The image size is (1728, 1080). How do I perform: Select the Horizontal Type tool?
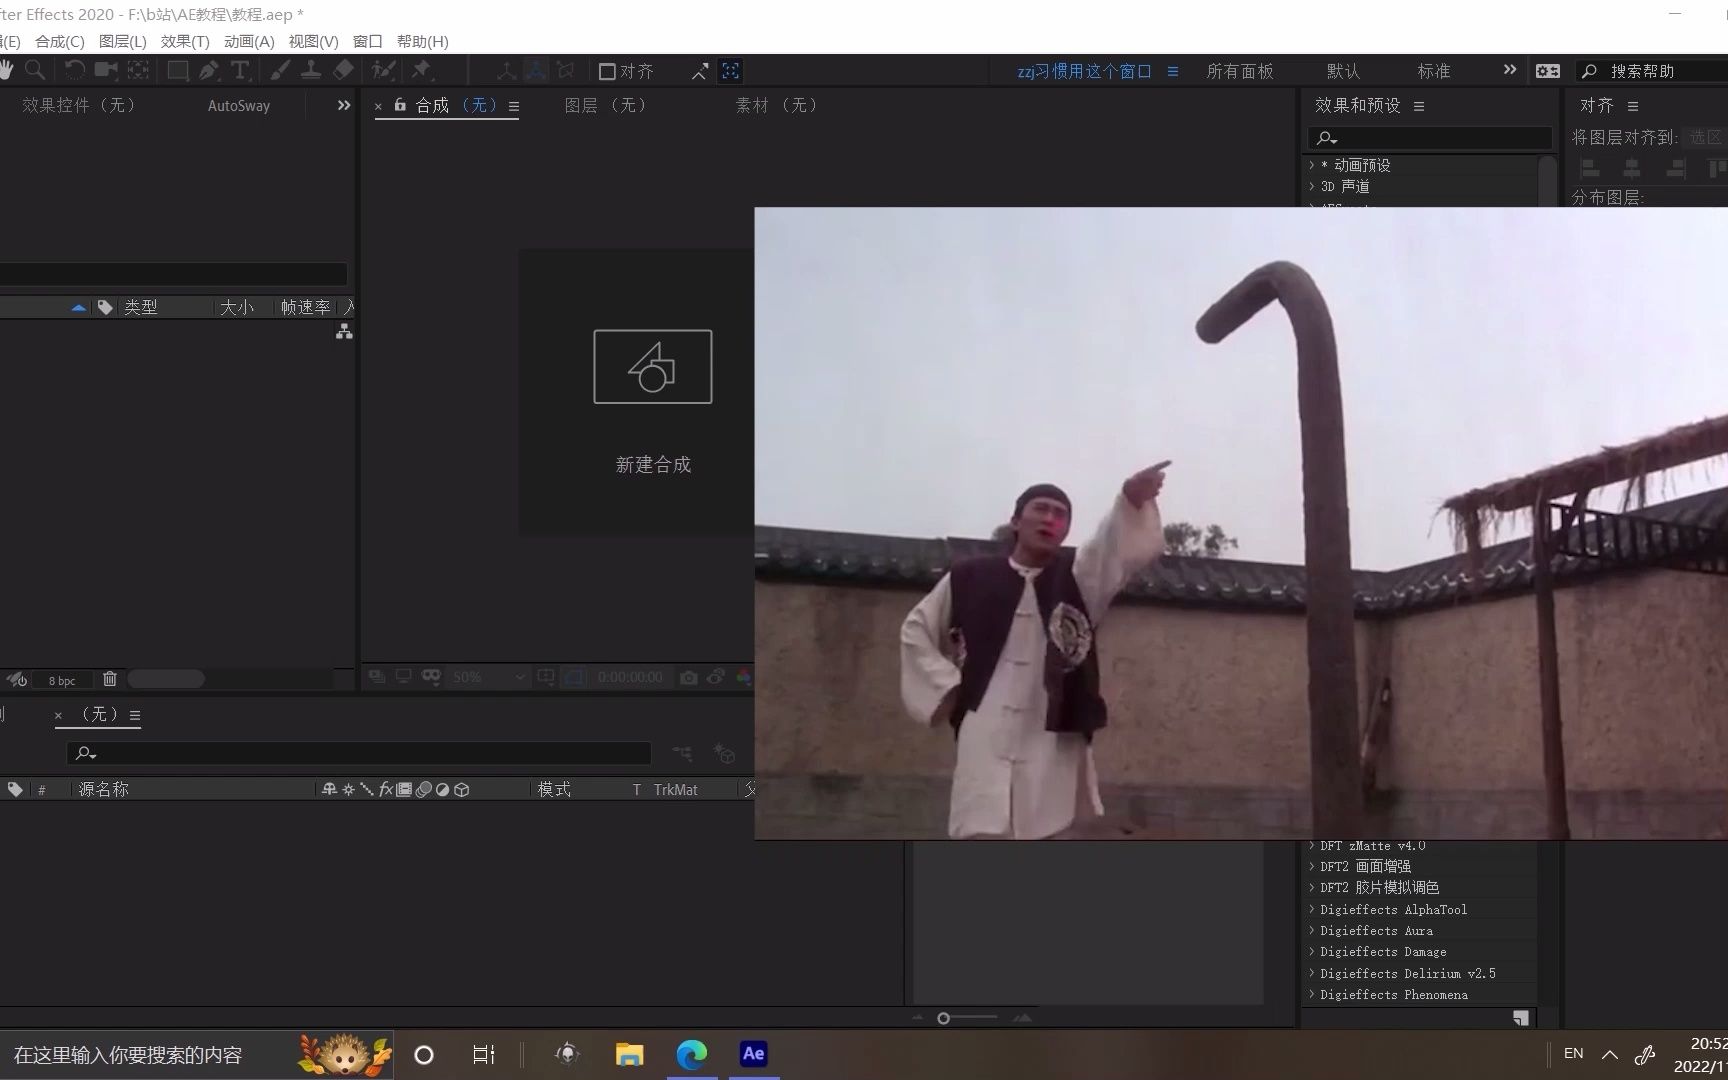240,70
